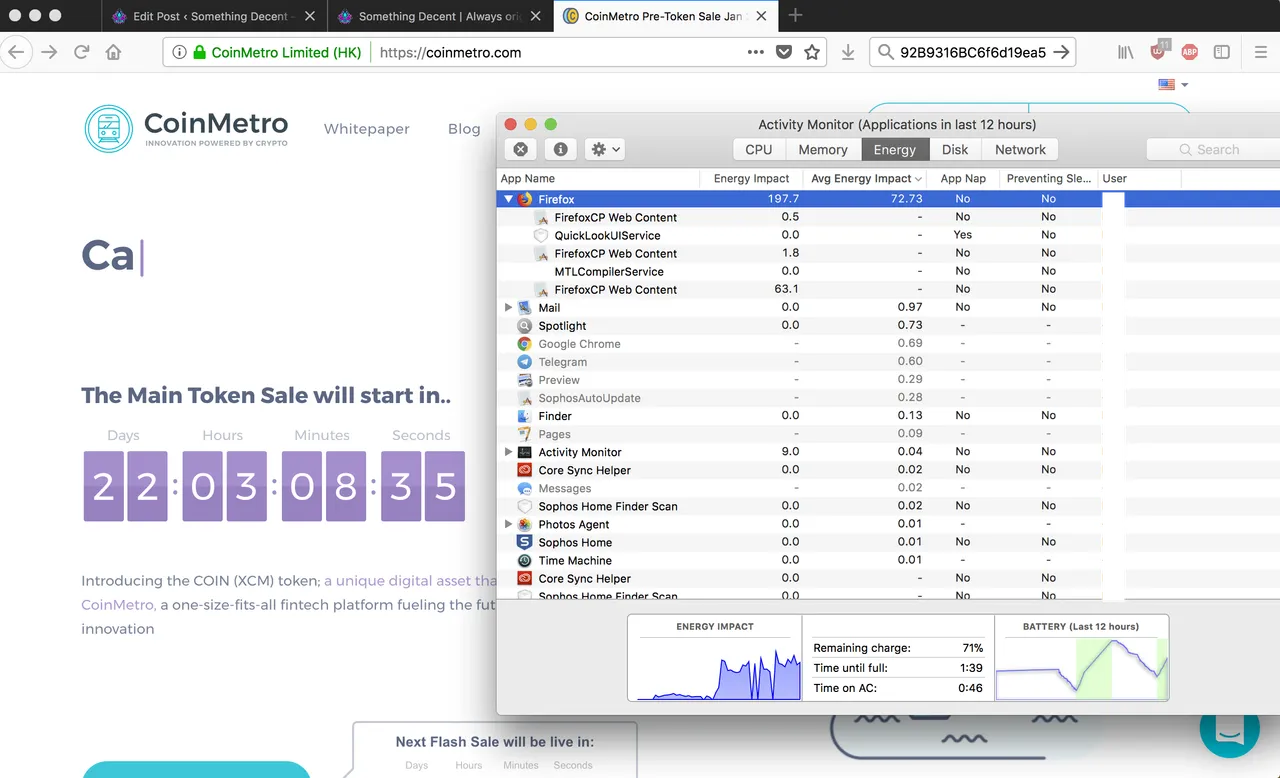1280x778 pixels.
Task: Sort by Energy Impact column header
Action: [x=751, y=178]
